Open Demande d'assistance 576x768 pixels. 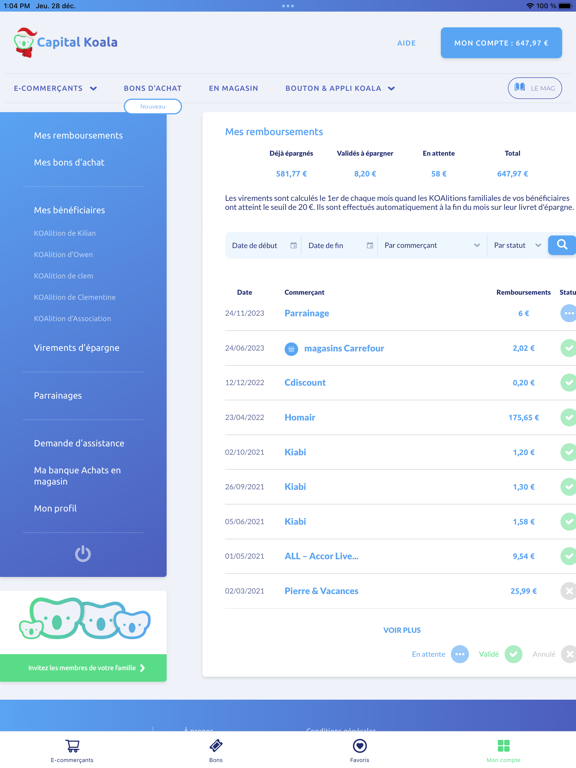coord(79,443)
